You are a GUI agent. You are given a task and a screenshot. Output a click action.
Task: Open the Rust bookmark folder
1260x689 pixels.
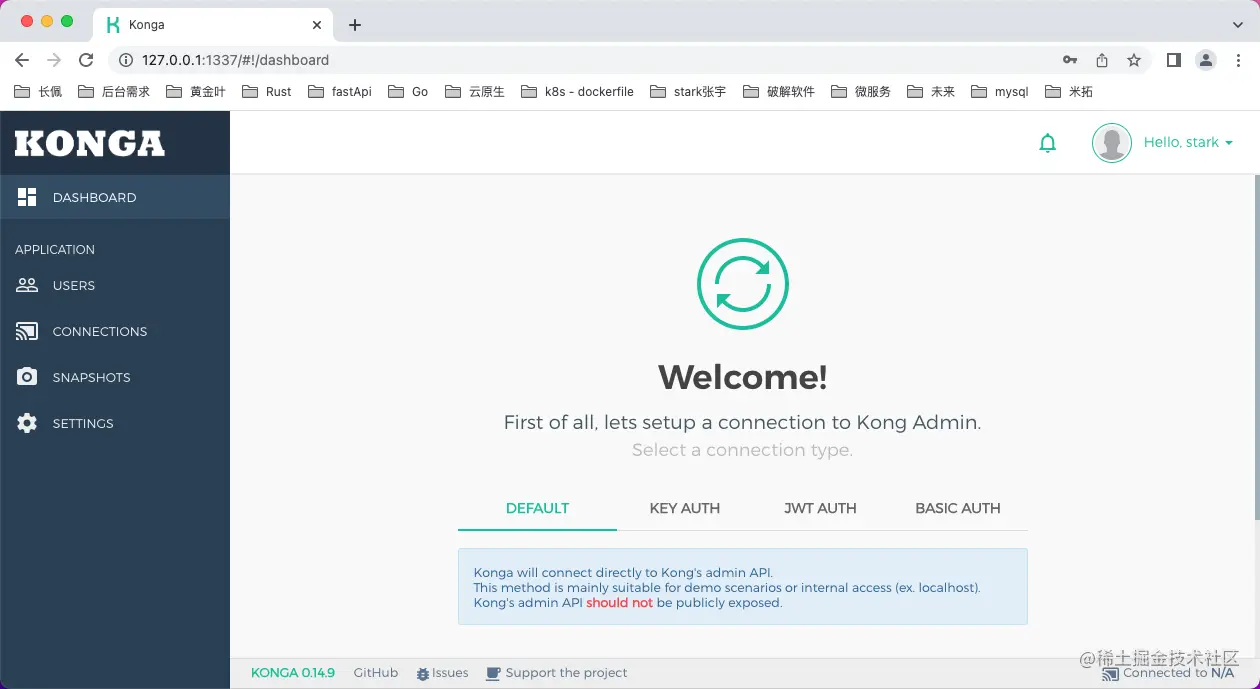point(266,91)
